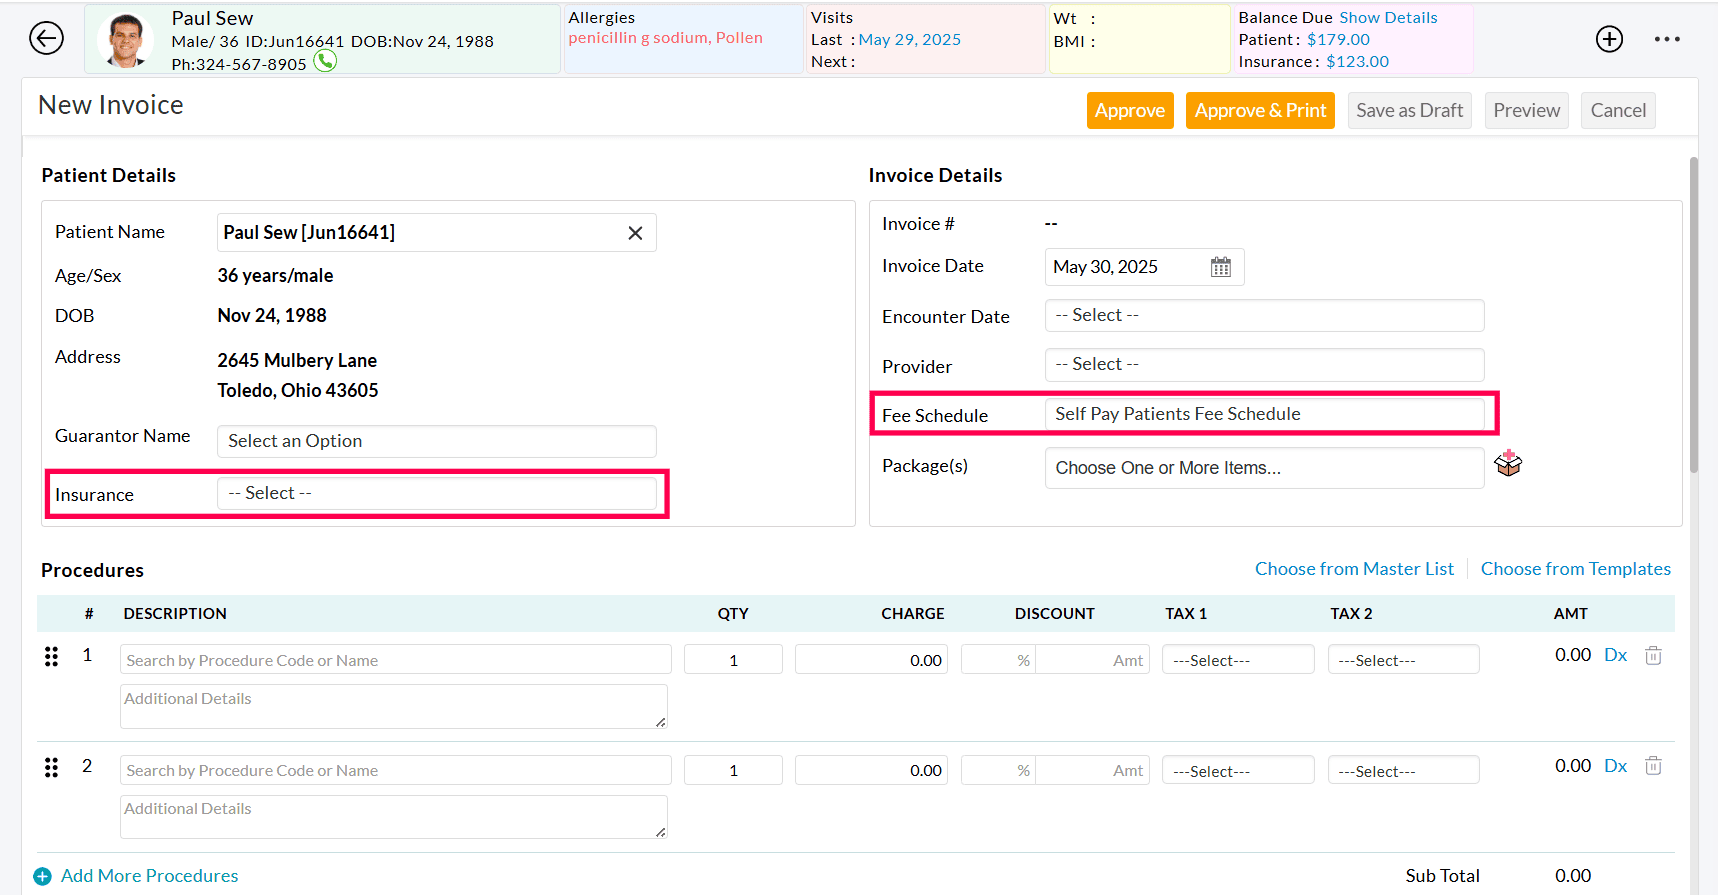This screenshot has height=895, width=1718.
Task: Click Approve & Print button
Action: (1260, 110)
